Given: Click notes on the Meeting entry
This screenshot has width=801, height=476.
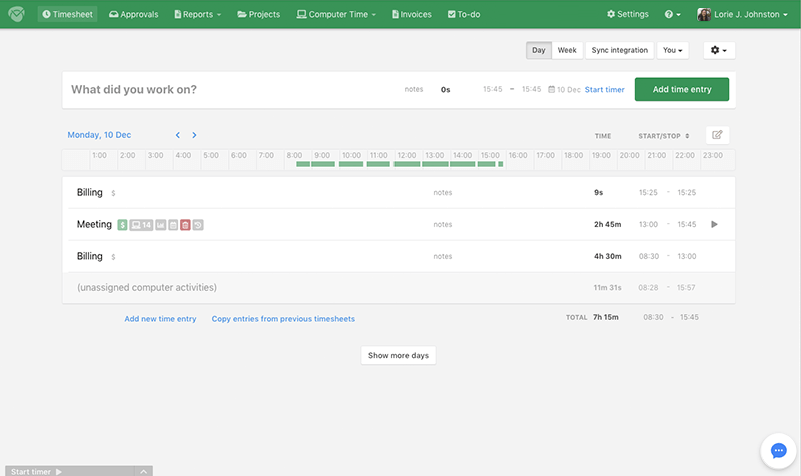Looking at the screenshot, I should pyautogui.click(x=442, y=224).
